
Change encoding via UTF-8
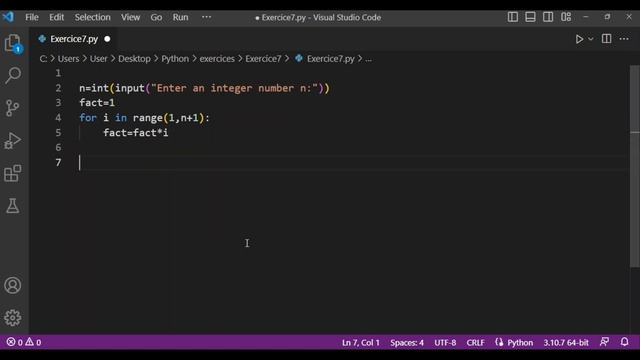click(445, 342)
